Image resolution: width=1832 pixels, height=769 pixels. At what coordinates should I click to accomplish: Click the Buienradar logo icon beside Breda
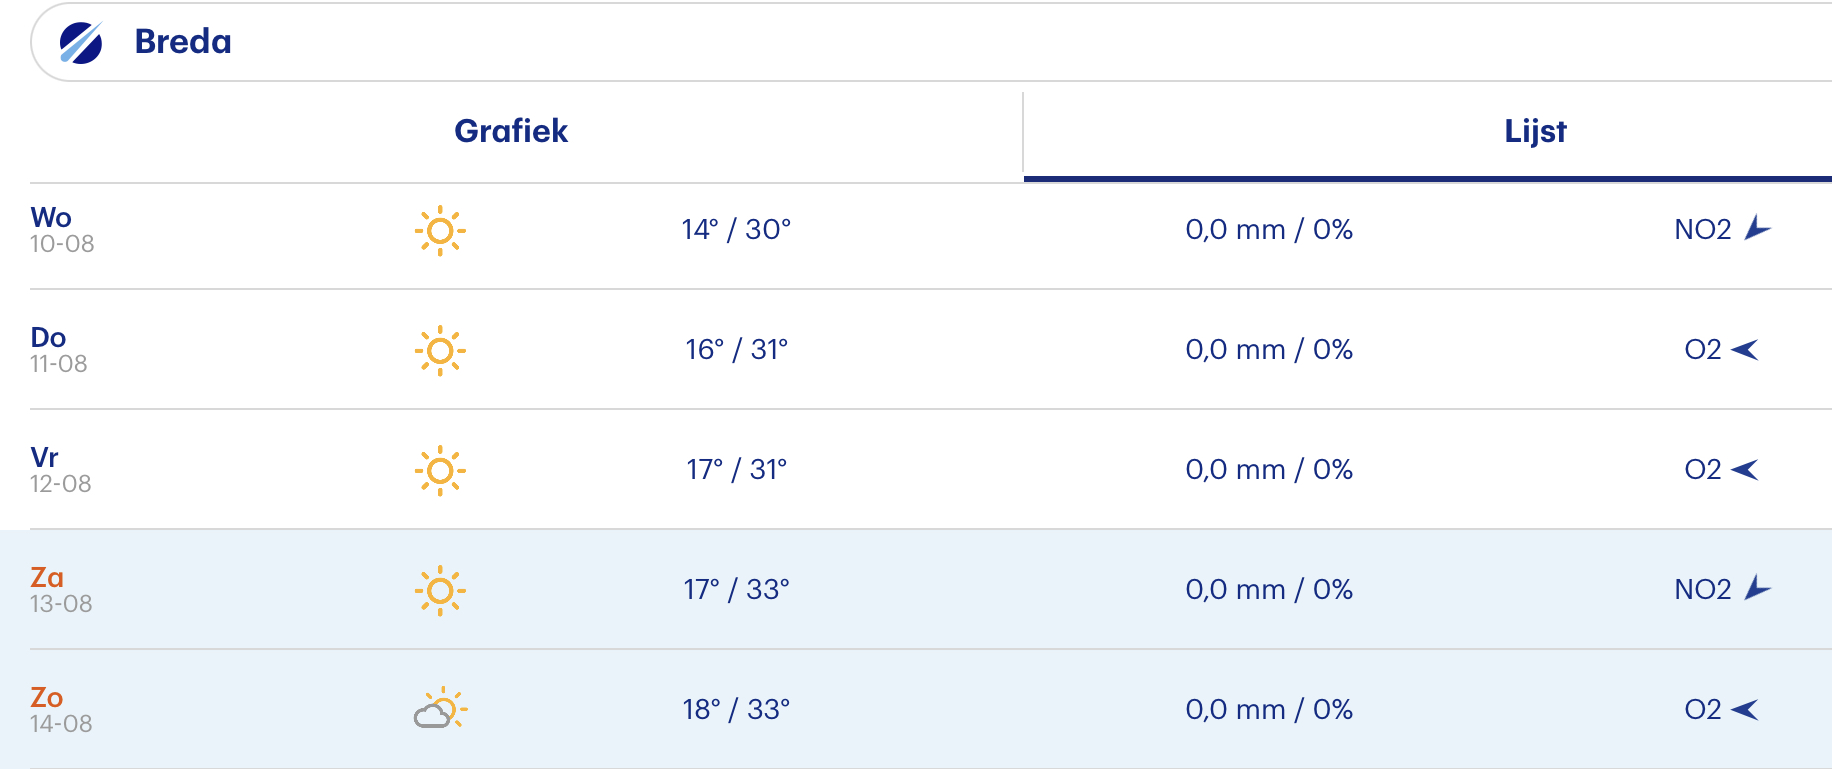click(81, 42)
